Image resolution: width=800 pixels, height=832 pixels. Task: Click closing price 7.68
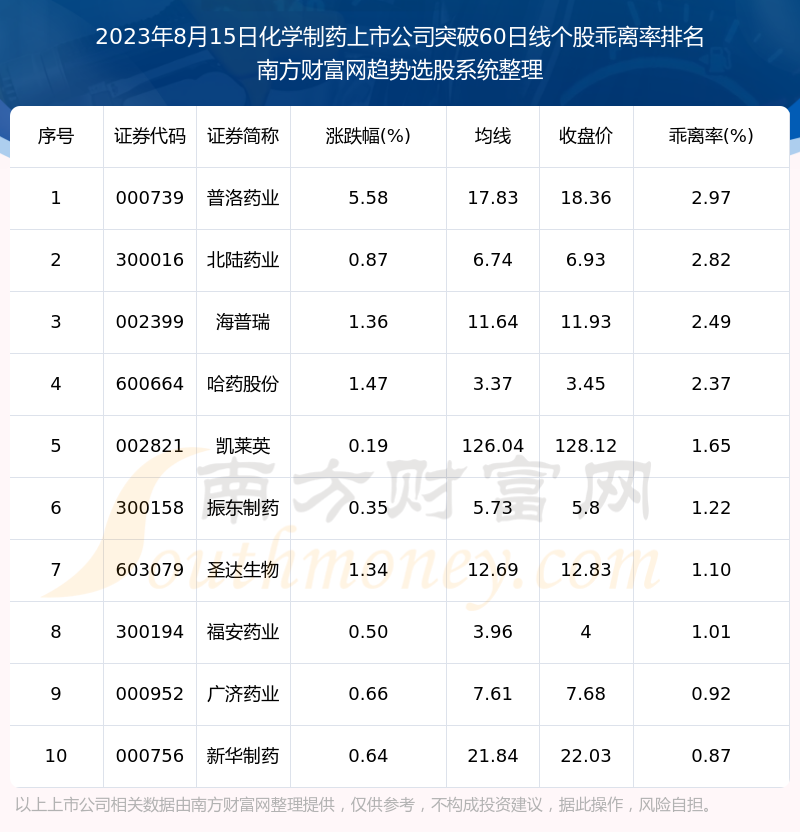click(x=586, y=695)
